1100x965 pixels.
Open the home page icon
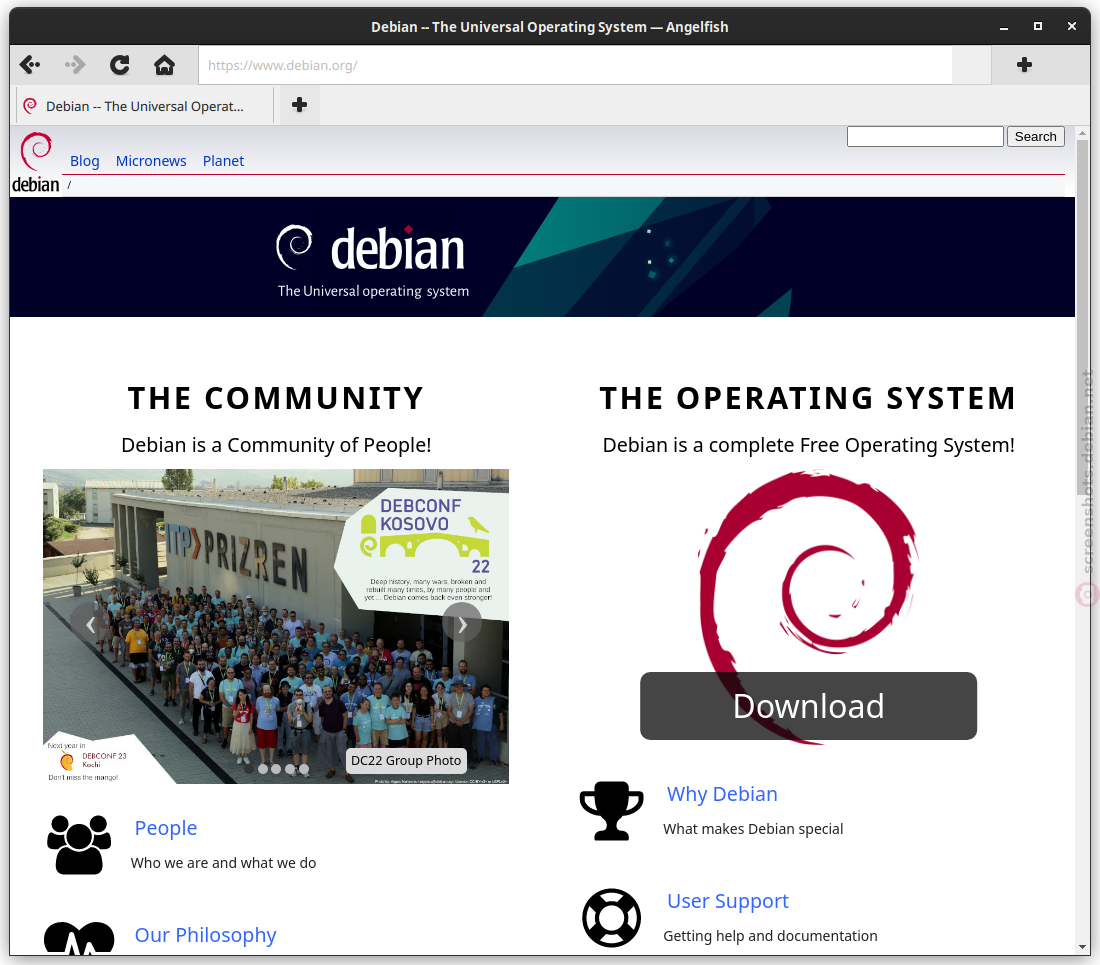coord(164,65)
